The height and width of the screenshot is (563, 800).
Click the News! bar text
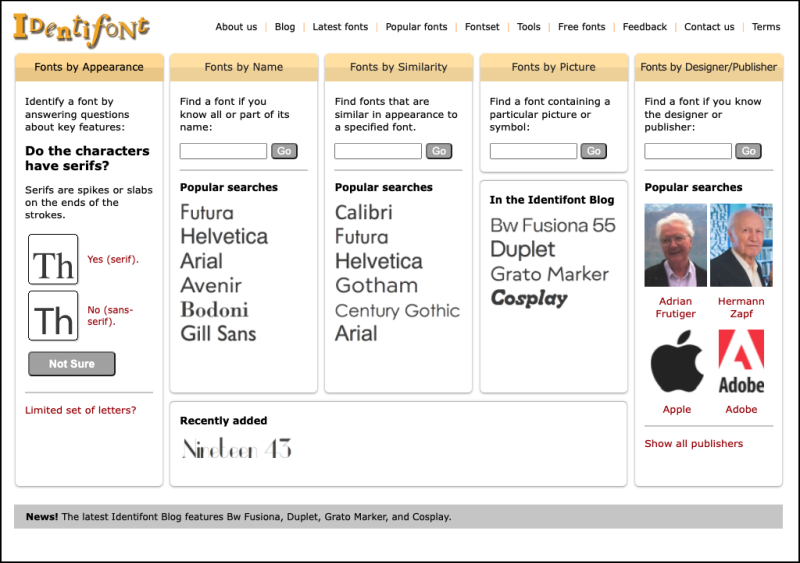pos(238,517)
